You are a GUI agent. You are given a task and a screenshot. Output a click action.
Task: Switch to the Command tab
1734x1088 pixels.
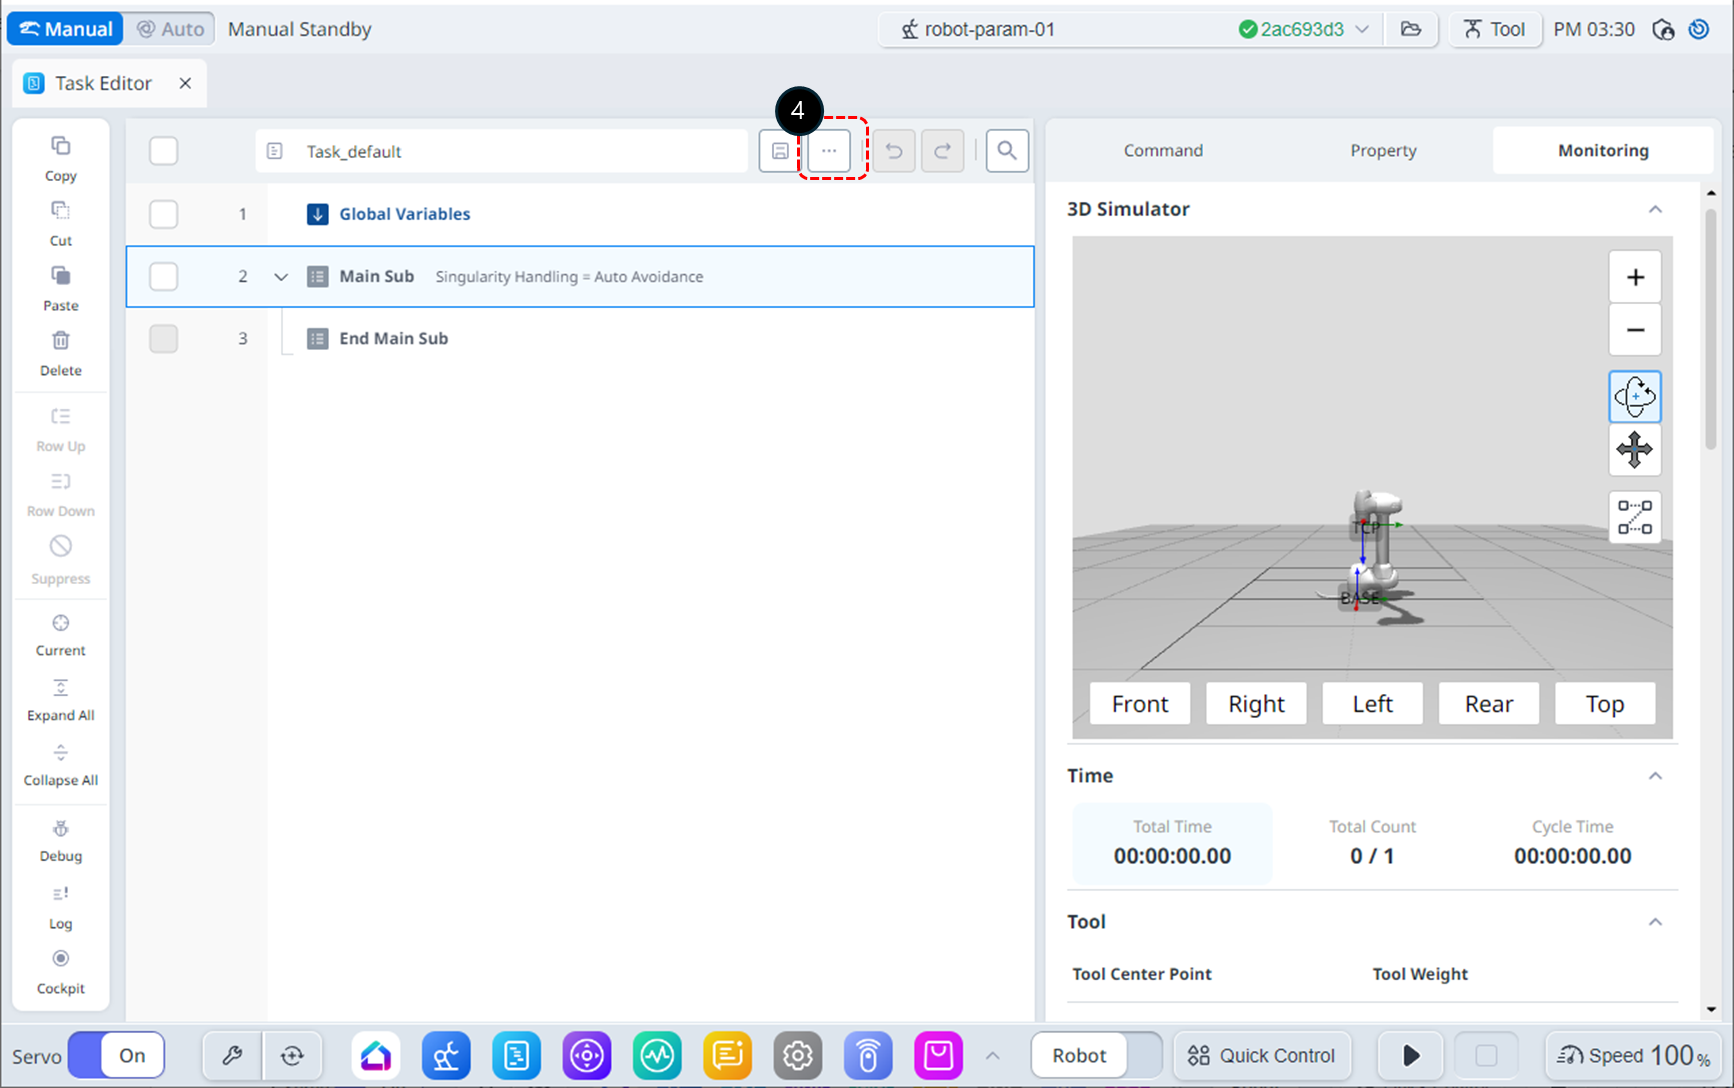(x=1162, y=150)
